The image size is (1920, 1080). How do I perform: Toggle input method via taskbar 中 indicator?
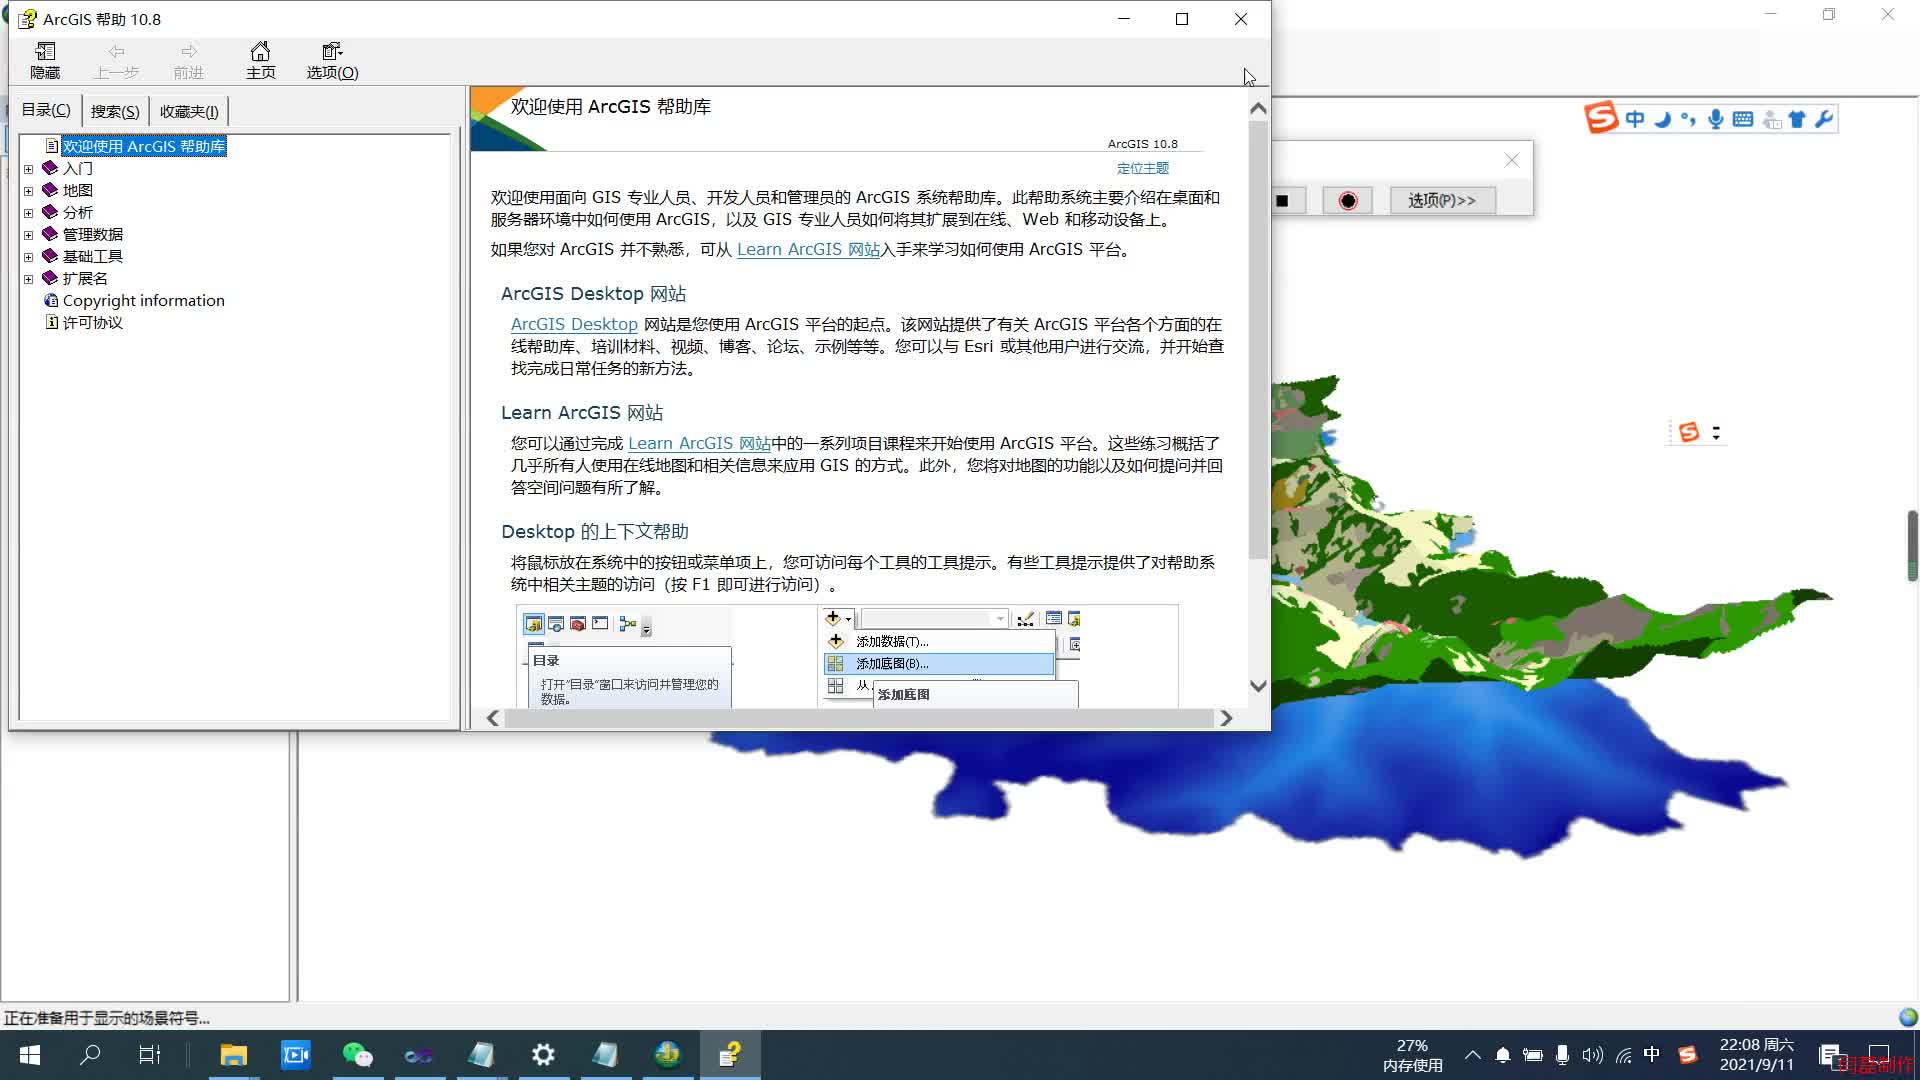[x=1651, y=1054]
